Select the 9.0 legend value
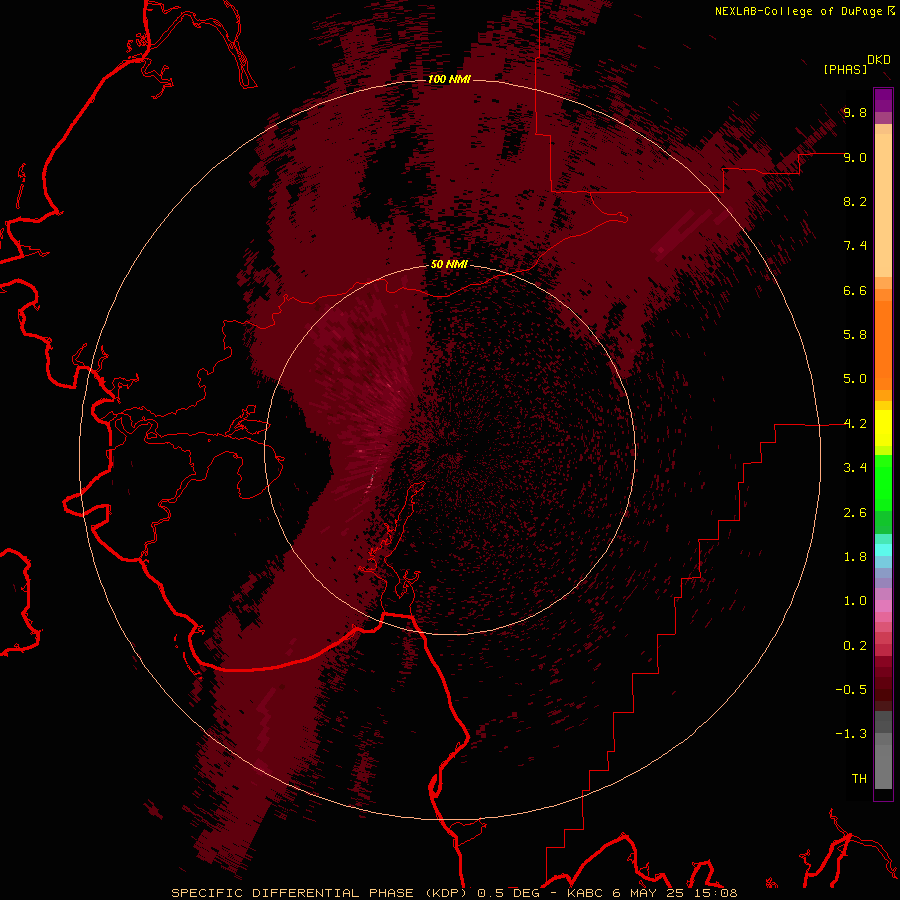The image size is (900, 900). pyautogui.click(x=855, y=157)
